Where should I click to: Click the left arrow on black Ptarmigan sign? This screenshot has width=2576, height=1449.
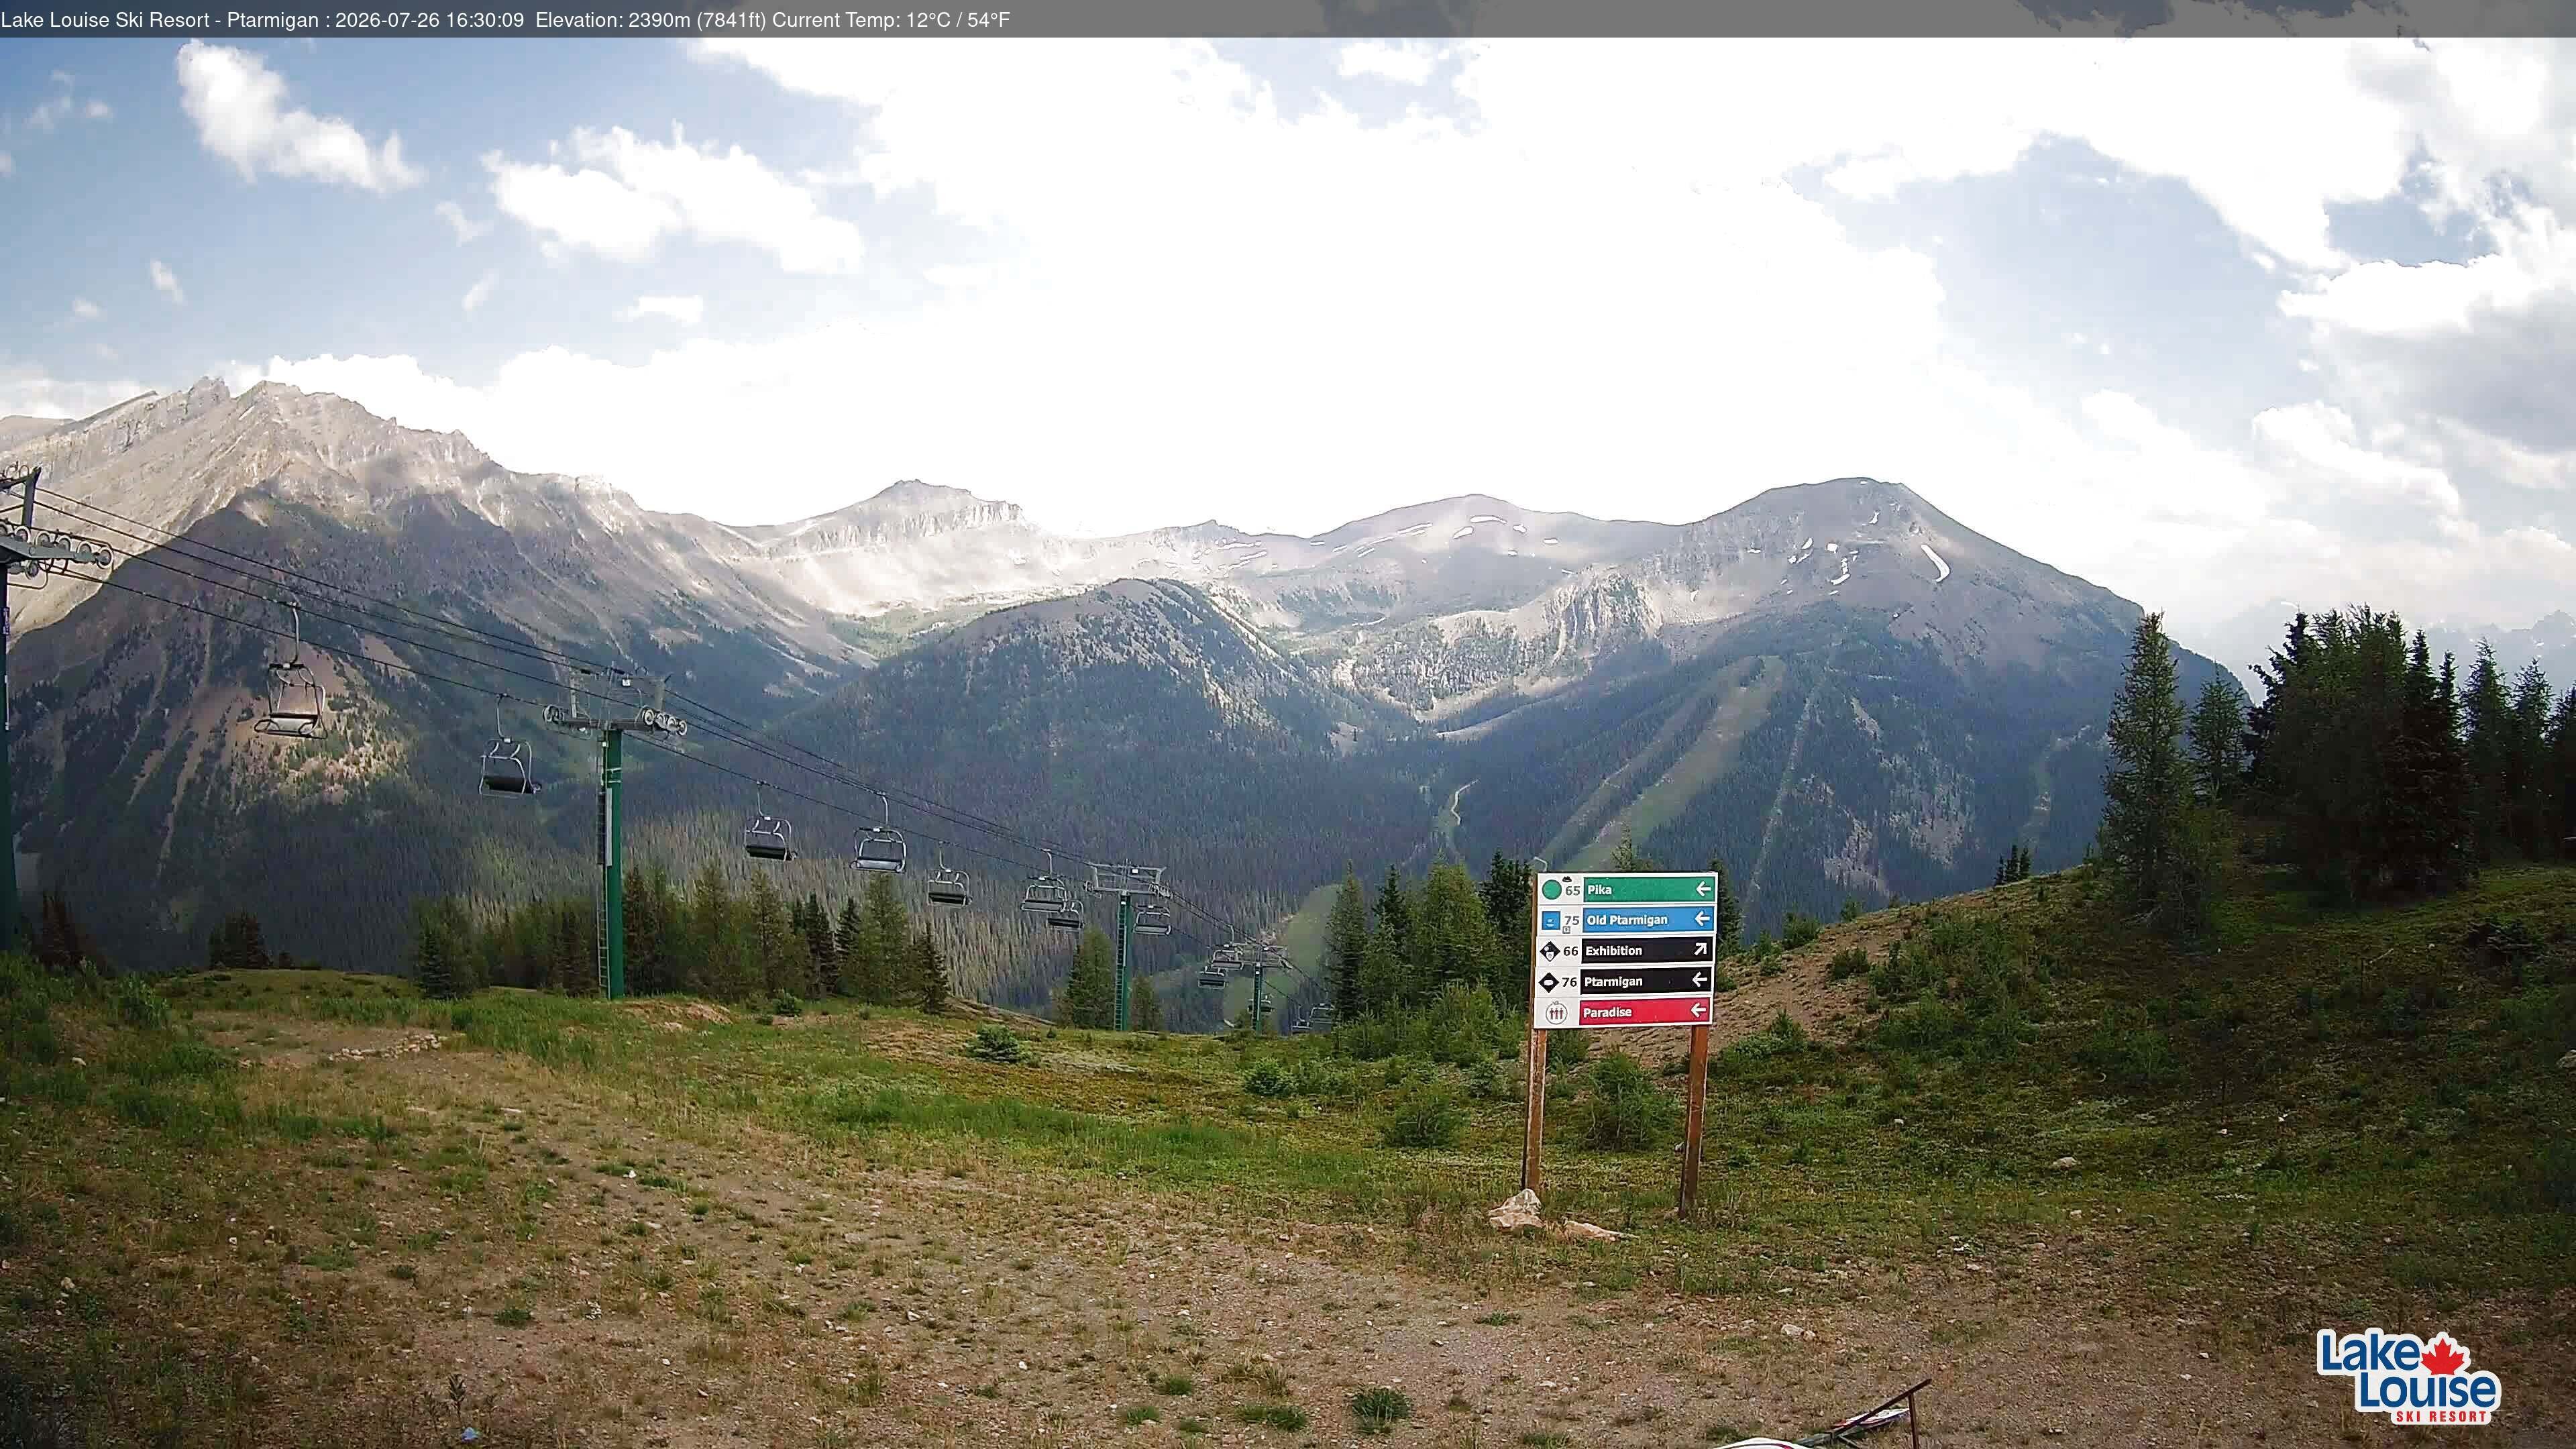pyautogui.click(x=1700, y=980)
